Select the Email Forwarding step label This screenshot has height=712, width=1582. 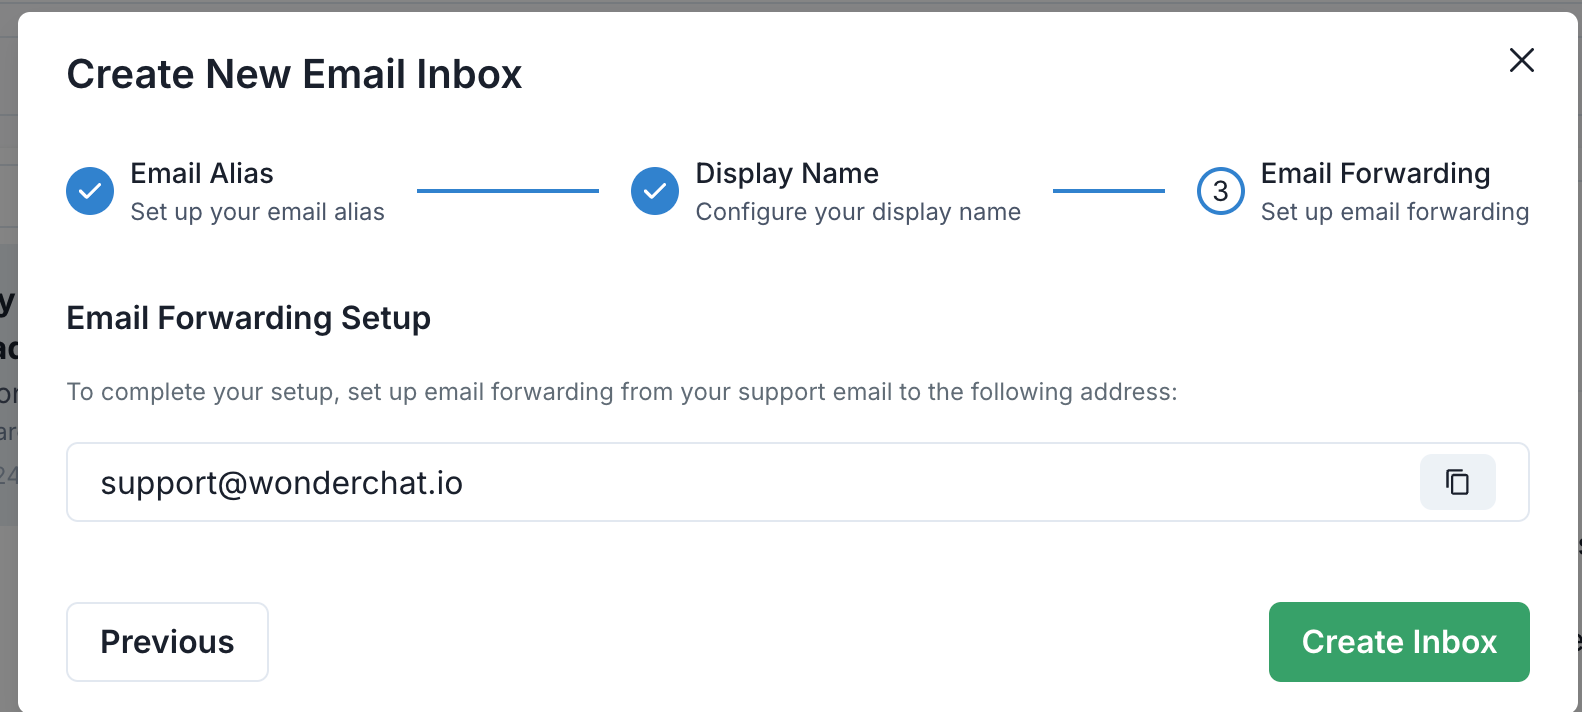1375,174
